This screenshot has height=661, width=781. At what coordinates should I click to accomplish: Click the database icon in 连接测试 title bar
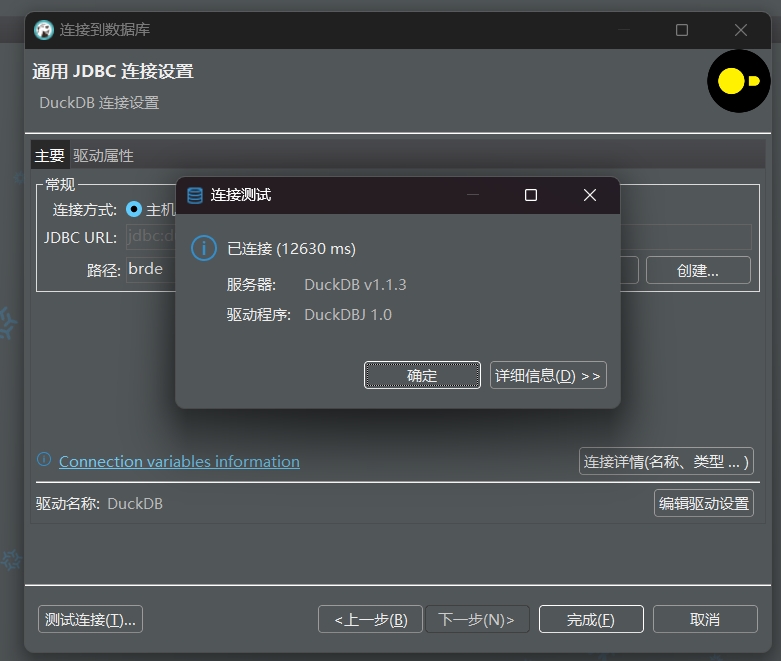[195, 195]
